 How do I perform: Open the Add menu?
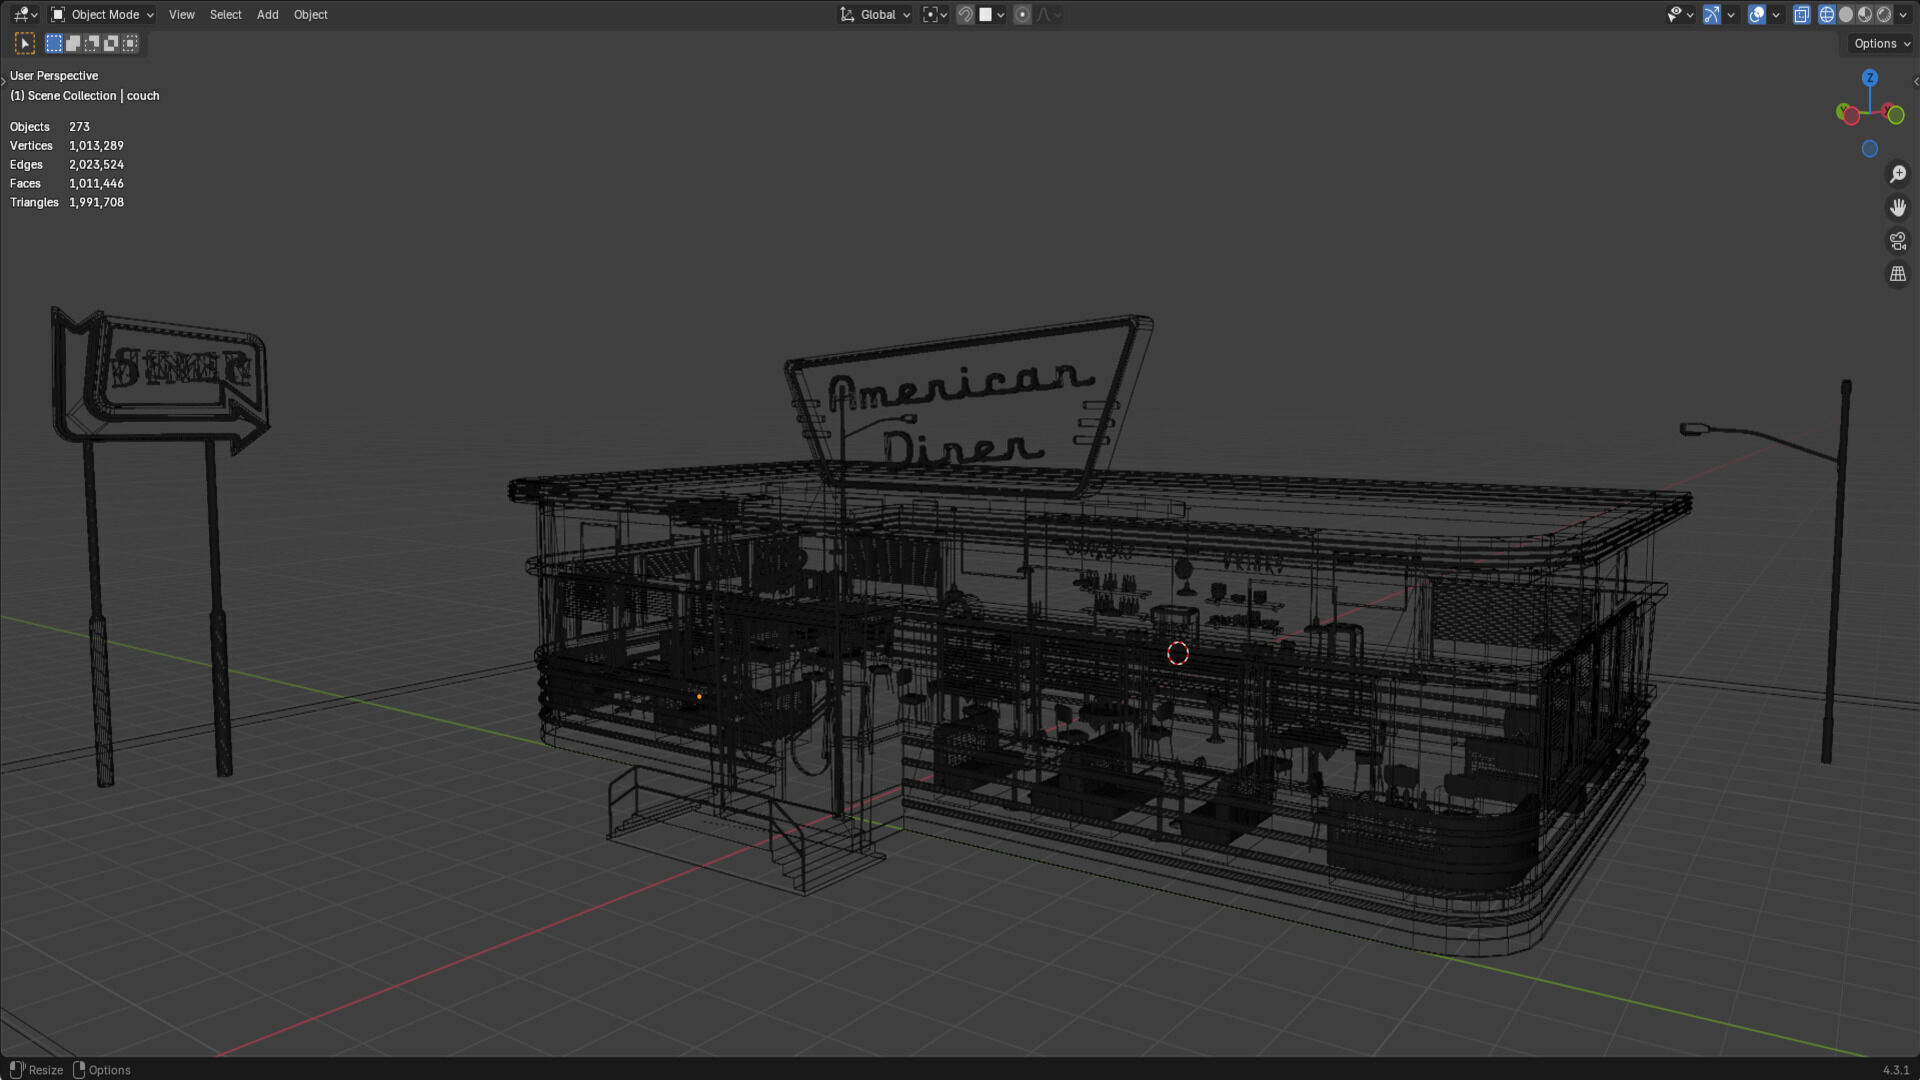tap(267, 14)
